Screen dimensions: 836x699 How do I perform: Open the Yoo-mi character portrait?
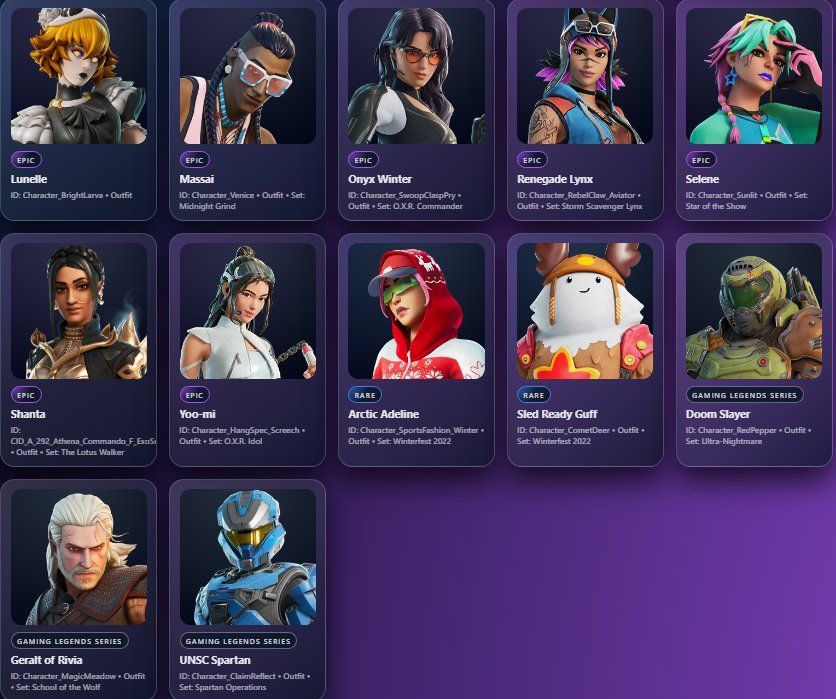coord(248,311)
